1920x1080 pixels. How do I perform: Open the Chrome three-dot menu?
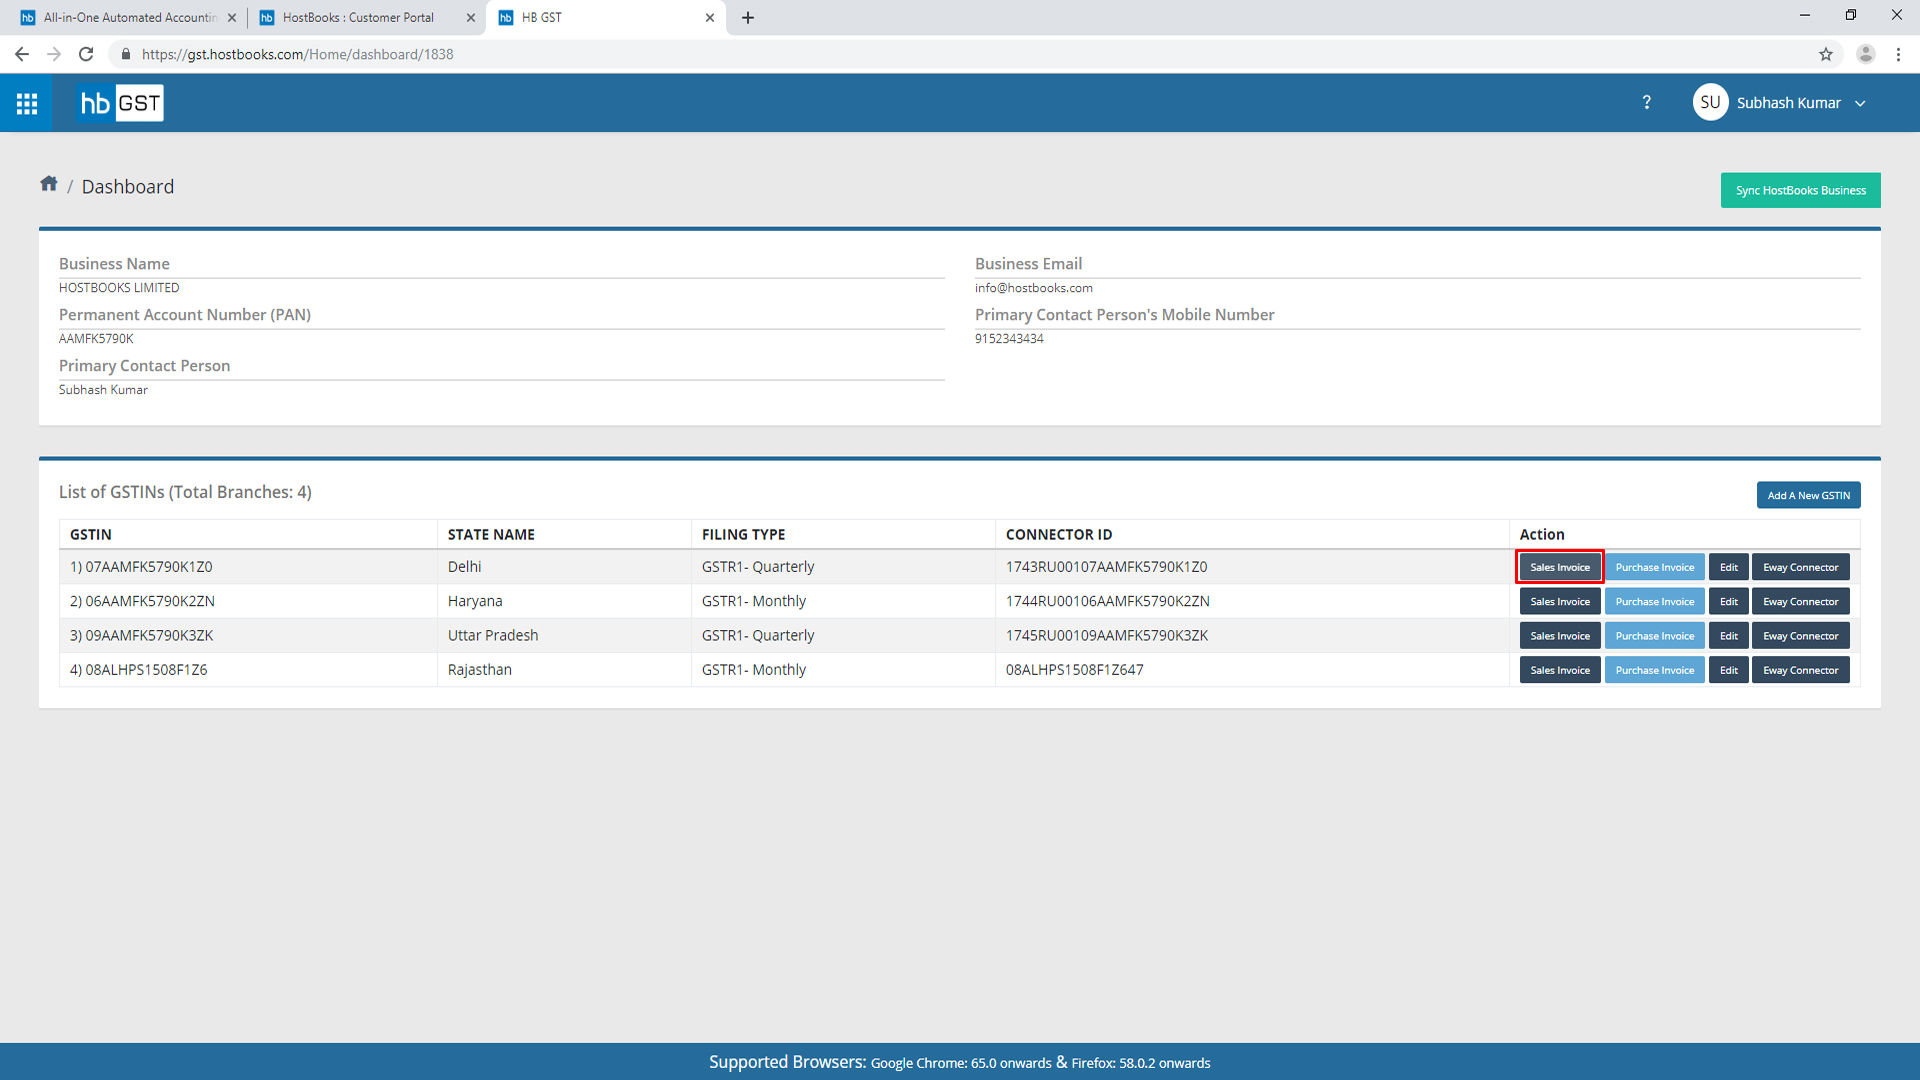[1898, 54]
